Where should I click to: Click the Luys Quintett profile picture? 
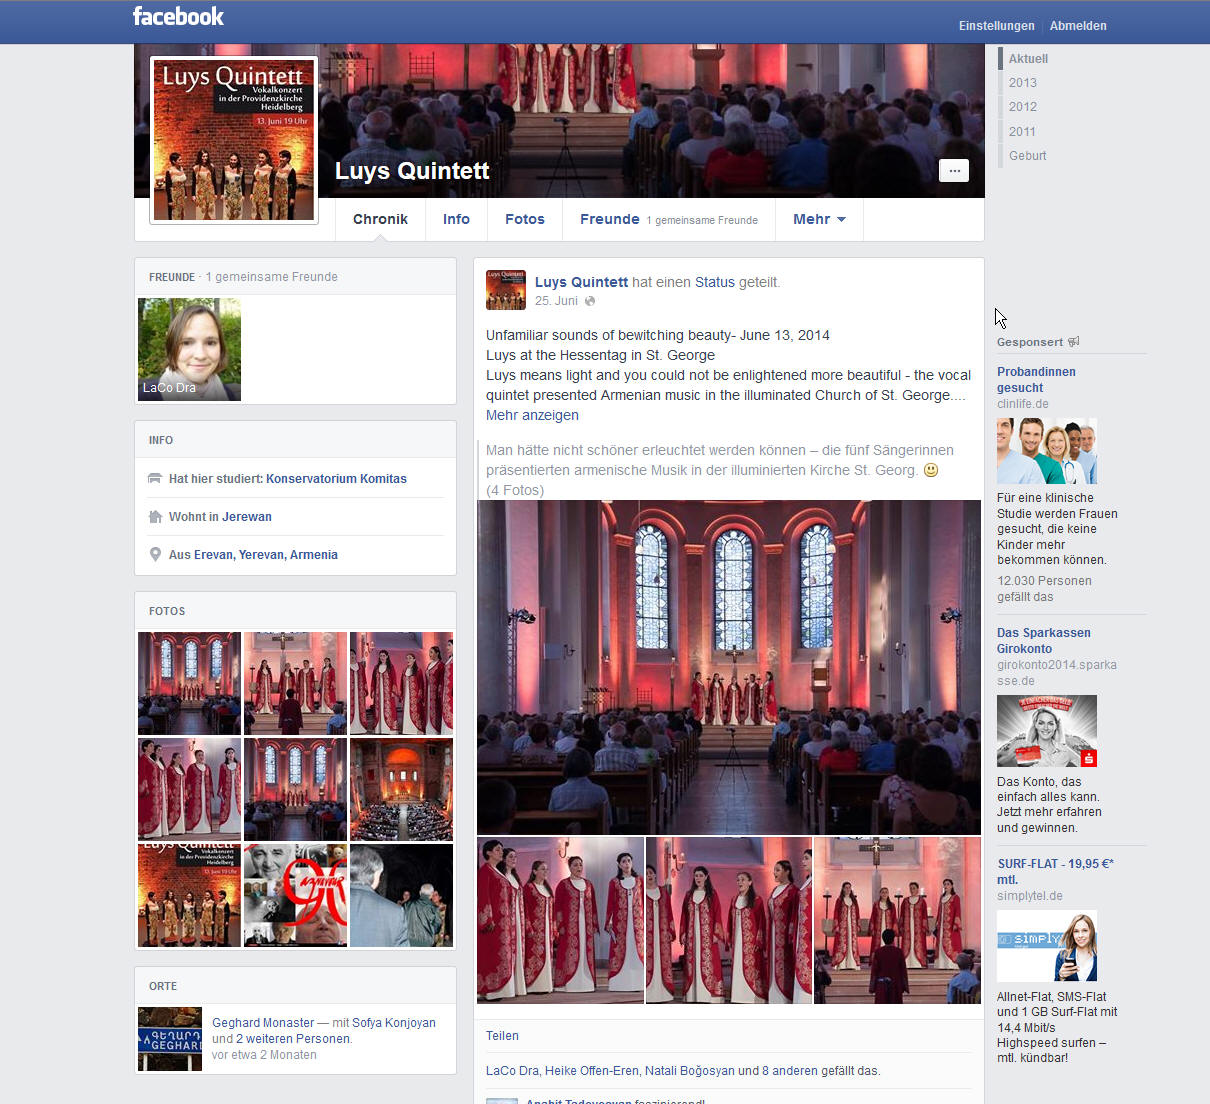(x=234, y=139)
